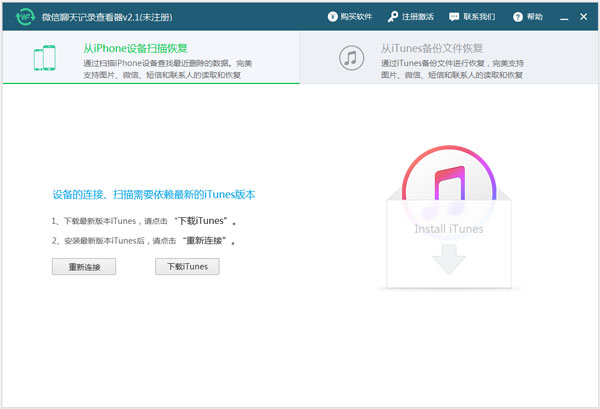Image resolution: width=600 pixels, height=409 pixels.
Task: Open 购买软件 (buy software)
Action: 350,16
